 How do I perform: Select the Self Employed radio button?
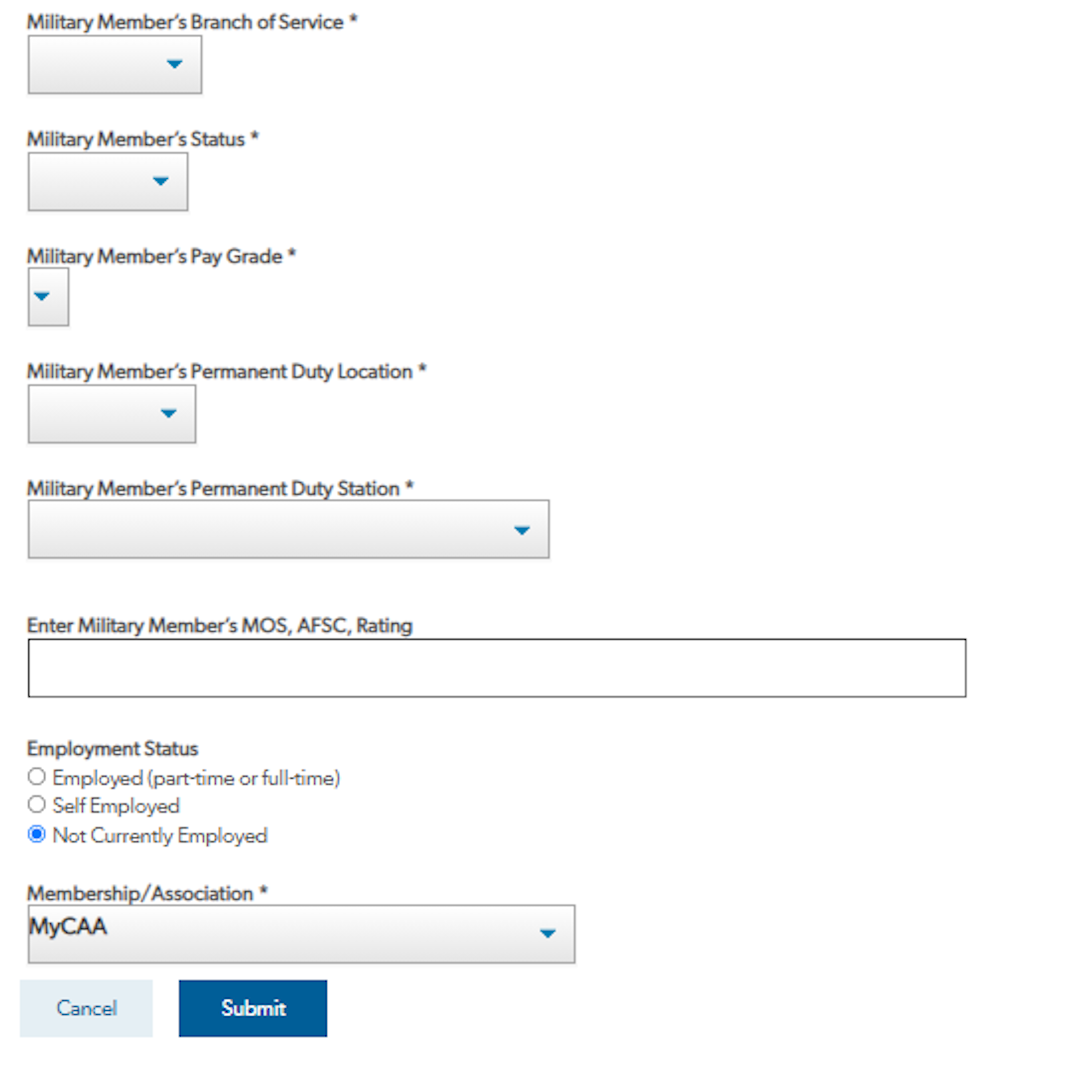pyautogui.click(x=36, y=804)
